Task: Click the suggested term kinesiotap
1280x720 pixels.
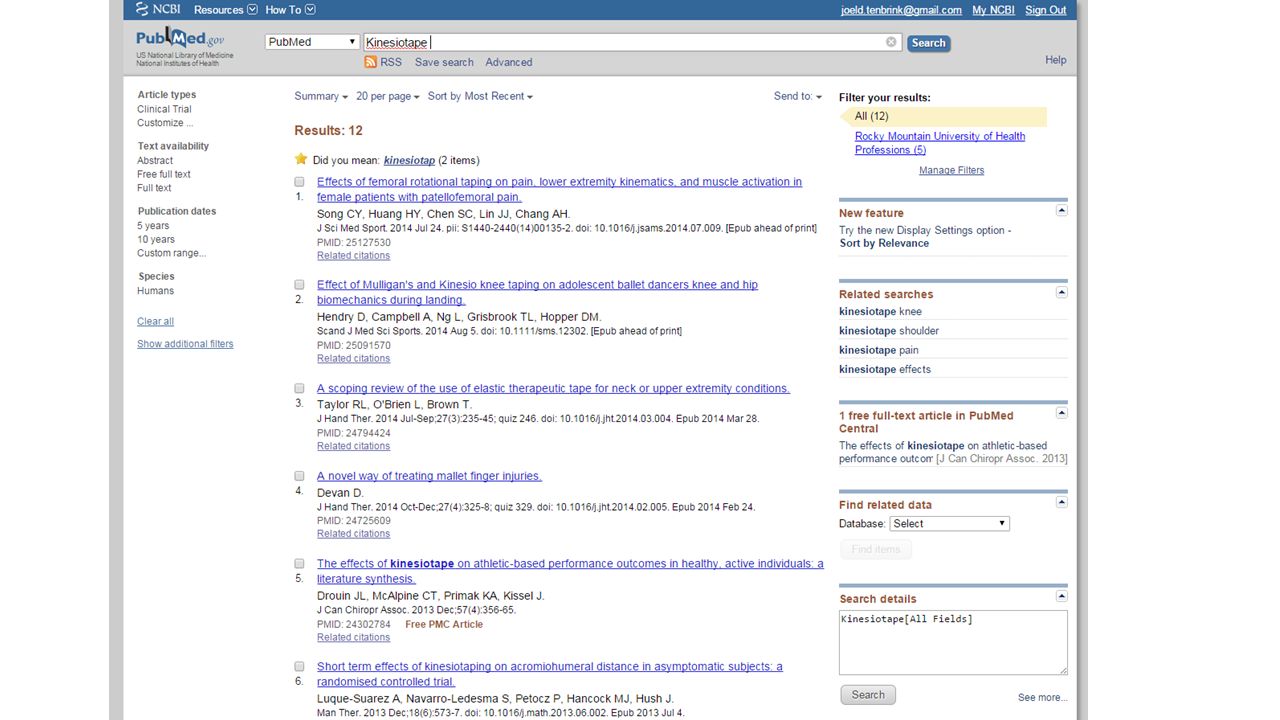Action: [409, 160]
